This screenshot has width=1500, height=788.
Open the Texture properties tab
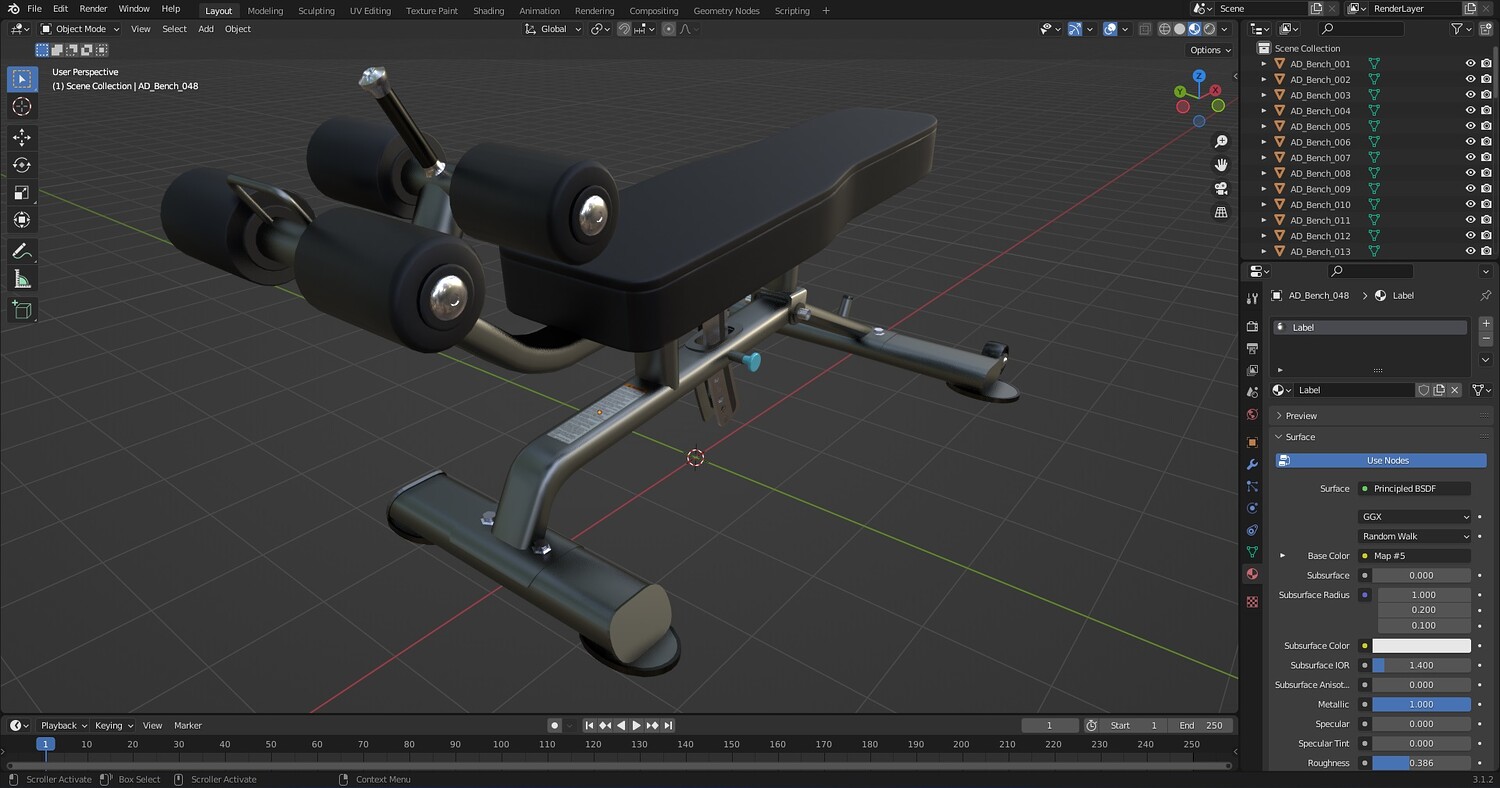pos(1252,602)
